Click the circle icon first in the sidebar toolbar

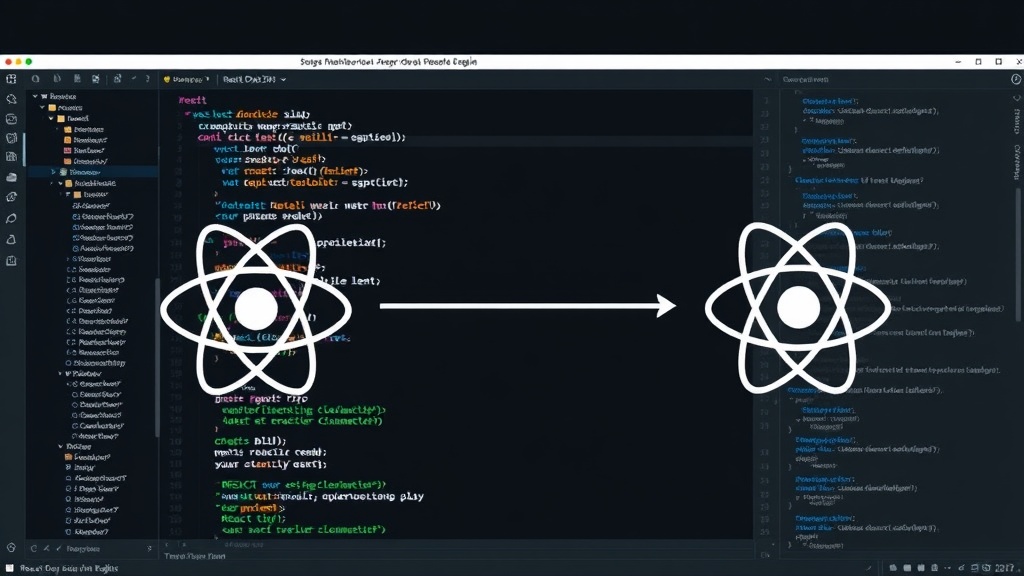35,79
